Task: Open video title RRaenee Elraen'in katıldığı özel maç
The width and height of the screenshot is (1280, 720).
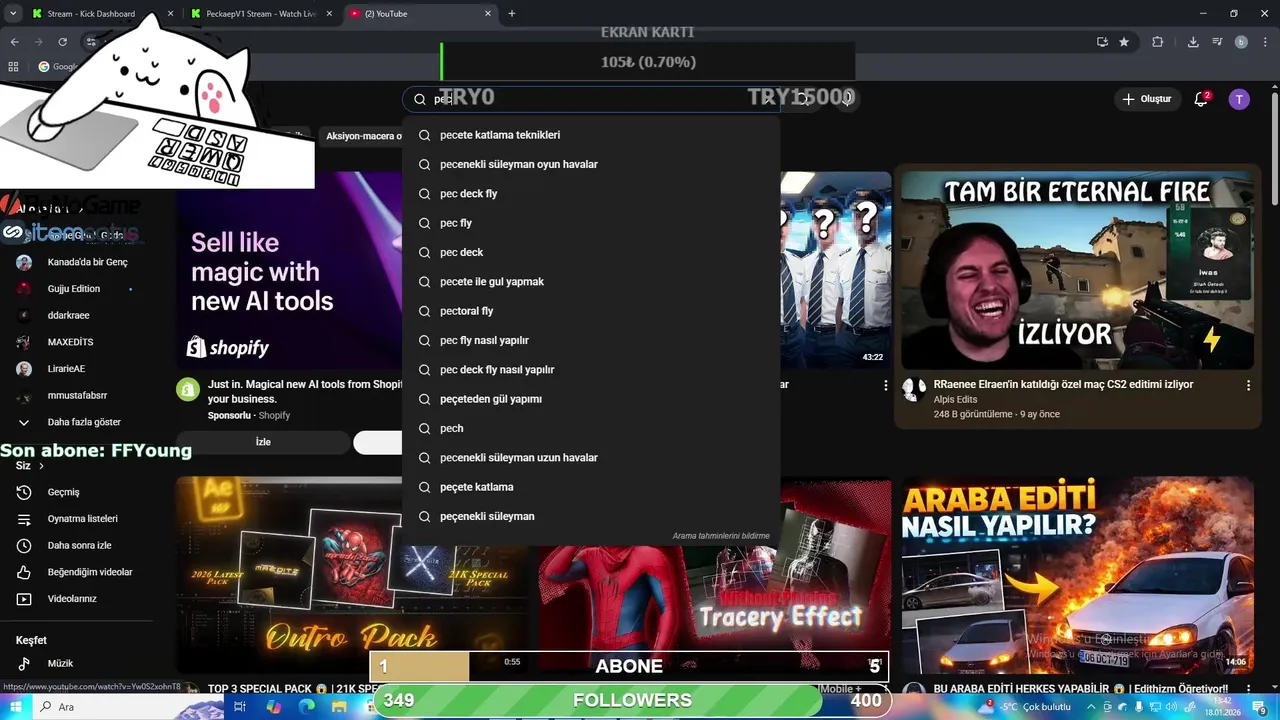Action: point(1063,384)
